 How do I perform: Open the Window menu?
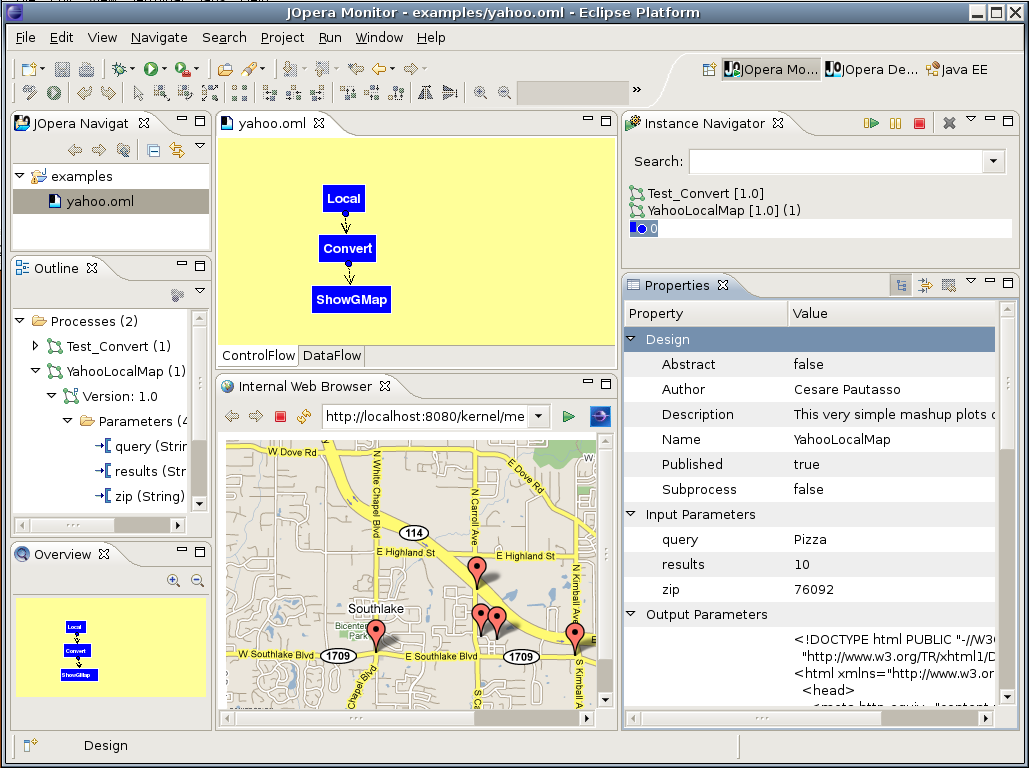click(x=379, y=37)
